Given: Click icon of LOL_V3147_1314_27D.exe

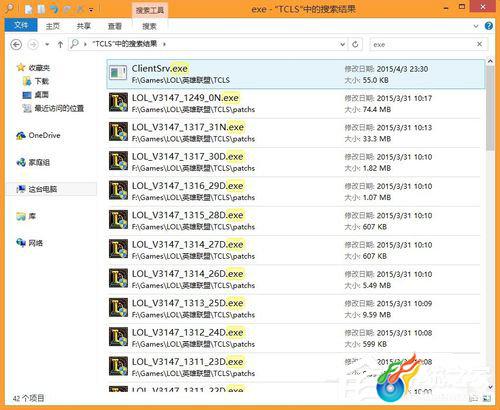Looking at the screenshot, I should pyautogui.click(x=118, y=249).
